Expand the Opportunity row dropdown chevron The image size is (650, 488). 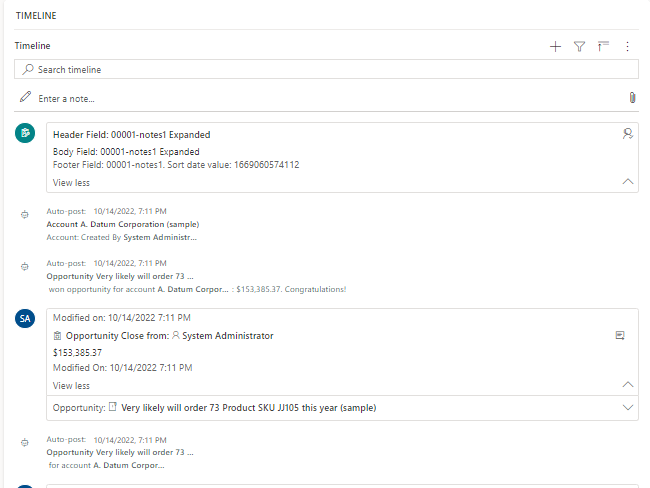[x=627, y=408]
